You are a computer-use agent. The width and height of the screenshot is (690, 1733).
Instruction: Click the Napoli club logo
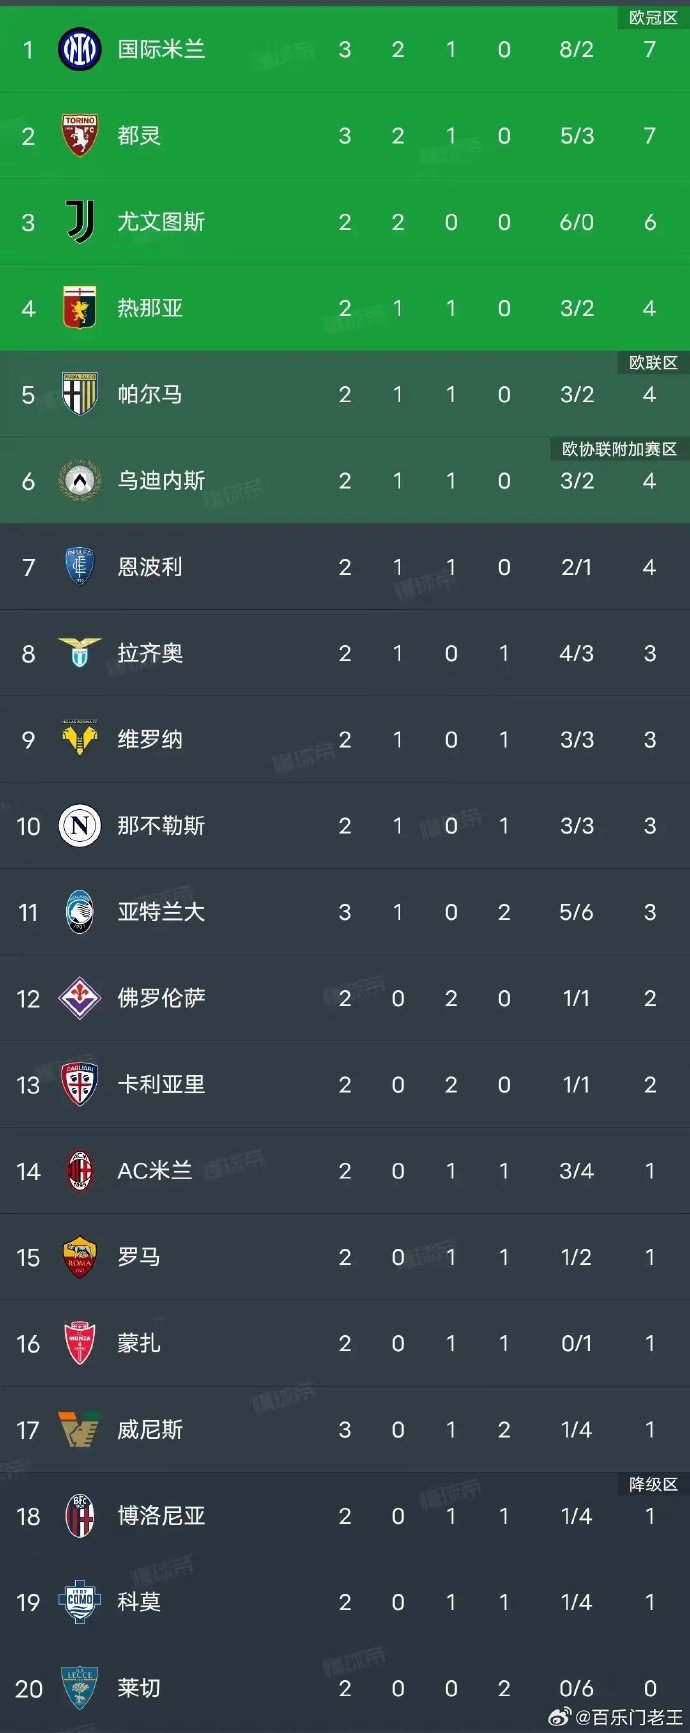(80, 826)
